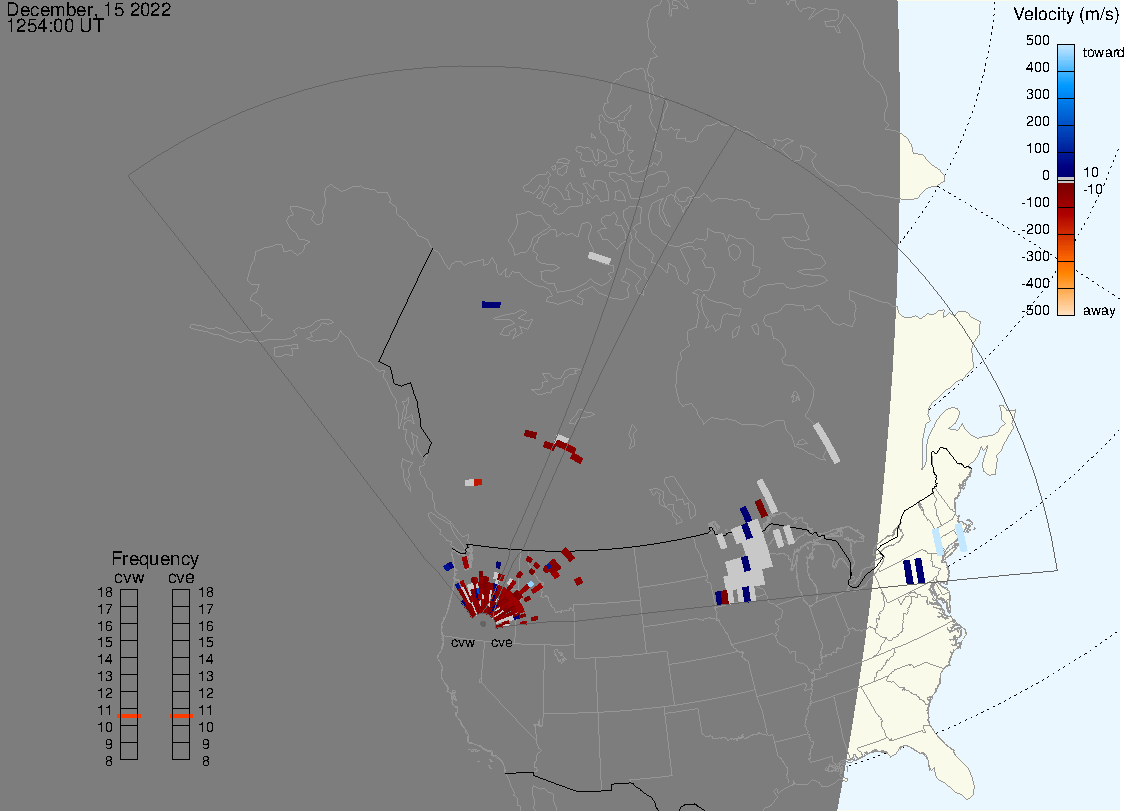Viewport: 1124px width, 811px height.
Task: Click the "300" velocity scale value
Action: click(1037, 94)
